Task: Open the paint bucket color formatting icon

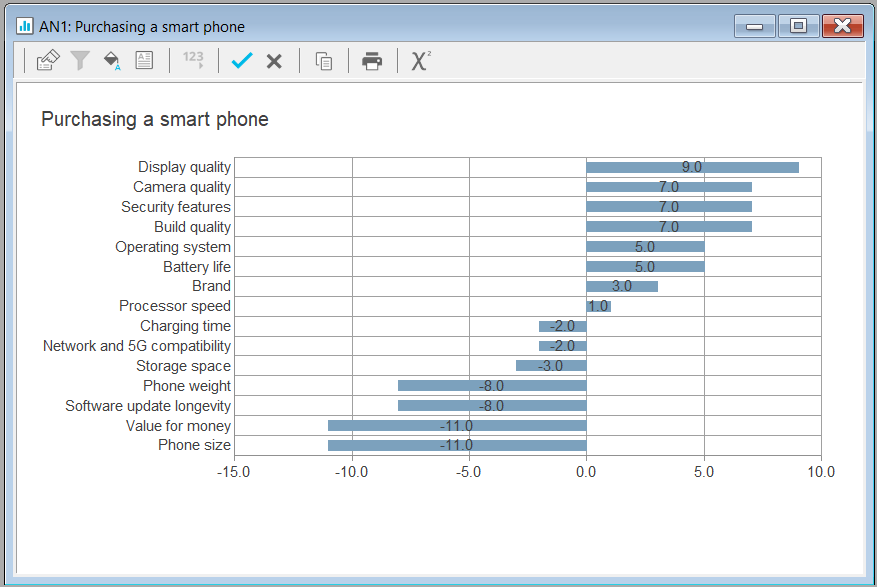Action: [112, 60]
